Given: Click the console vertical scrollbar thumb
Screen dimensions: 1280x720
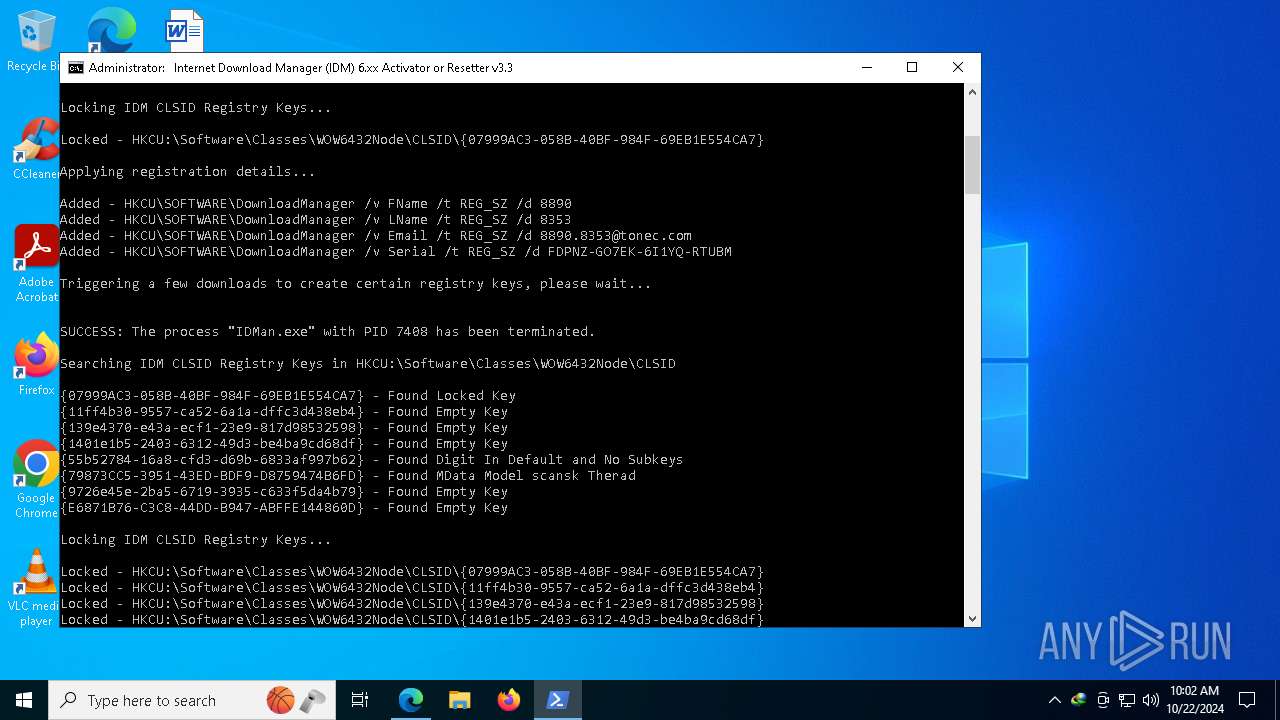Looking at the screenshot, I should point(972,164).
